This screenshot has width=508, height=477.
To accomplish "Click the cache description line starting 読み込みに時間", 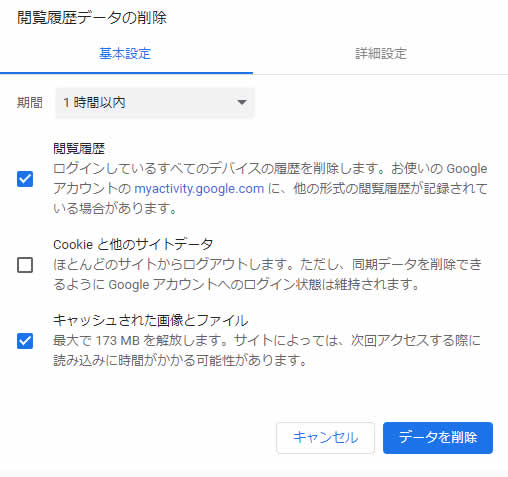I will [x=180, y=360].
